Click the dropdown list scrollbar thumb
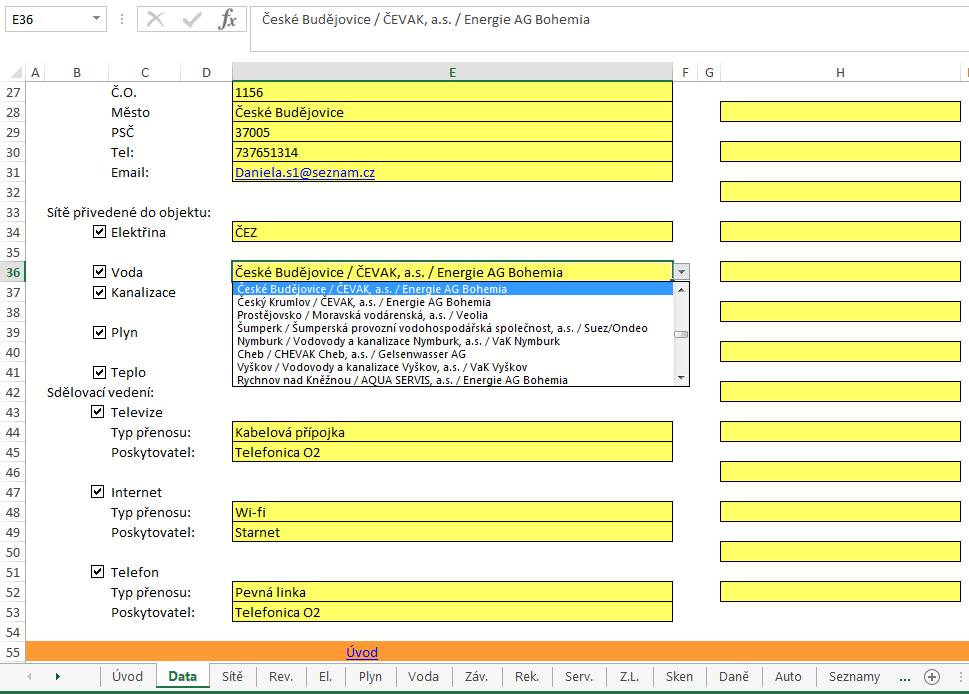Image resolution: width=969 pixels, height=694 pixels. 681,334
